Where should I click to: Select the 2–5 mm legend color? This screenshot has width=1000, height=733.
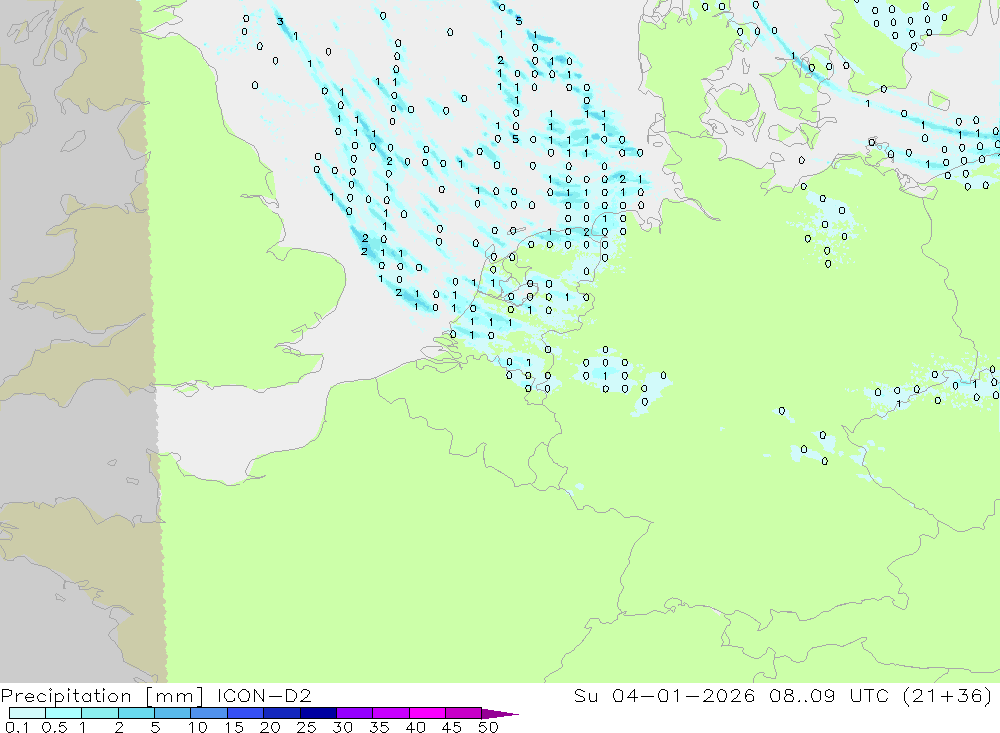pos(136,713)
